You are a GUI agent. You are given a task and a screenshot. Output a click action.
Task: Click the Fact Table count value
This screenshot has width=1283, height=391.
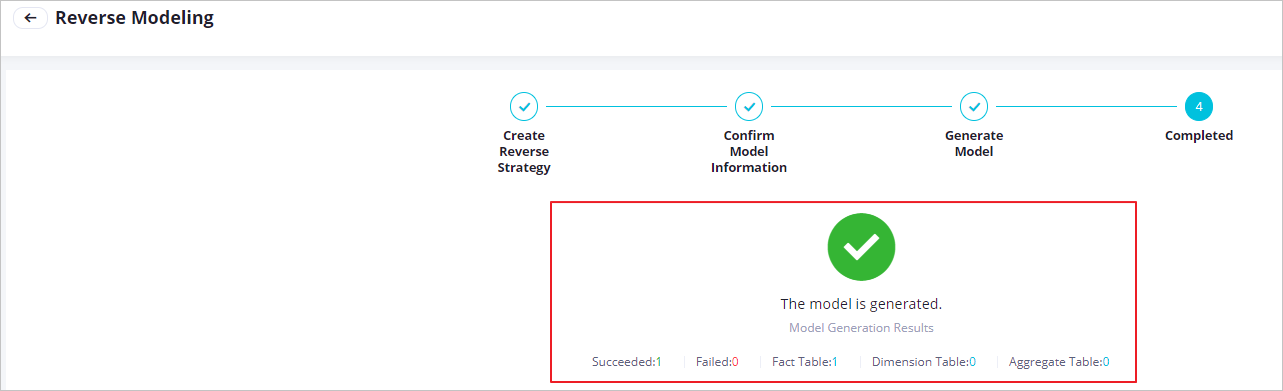tap(834, 361)
